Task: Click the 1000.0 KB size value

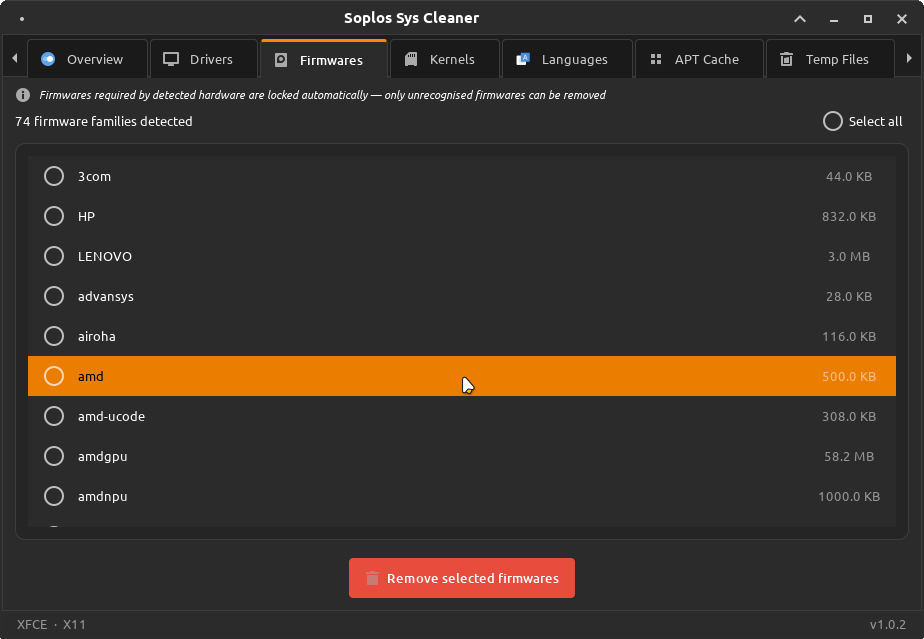Action: [x=849, y=496]
